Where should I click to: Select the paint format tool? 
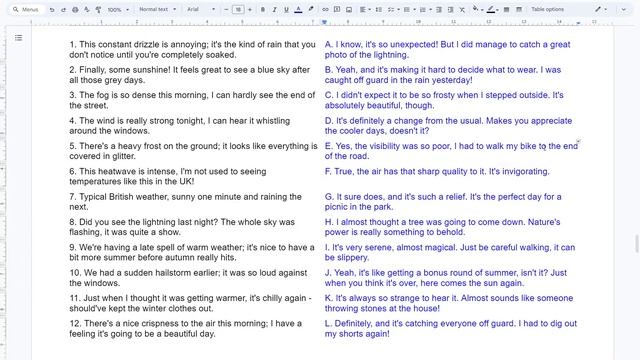(98, 9)
